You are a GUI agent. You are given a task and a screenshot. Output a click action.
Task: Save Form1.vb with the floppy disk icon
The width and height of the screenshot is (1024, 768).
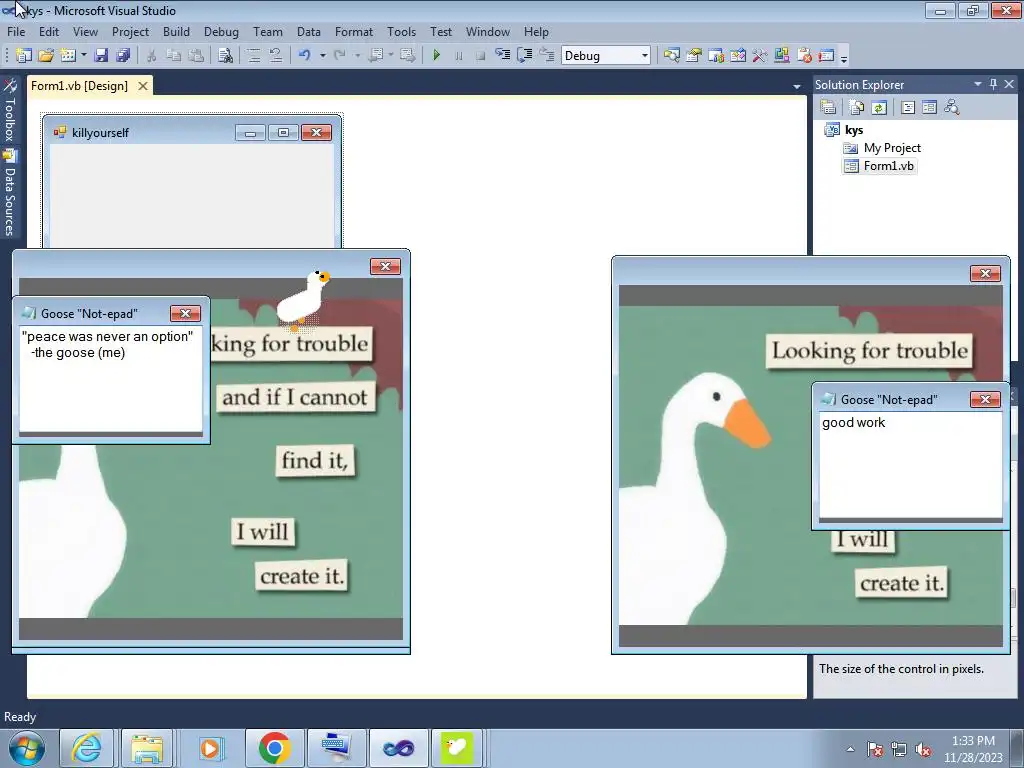pyautogui.click(x=101, y=56)
